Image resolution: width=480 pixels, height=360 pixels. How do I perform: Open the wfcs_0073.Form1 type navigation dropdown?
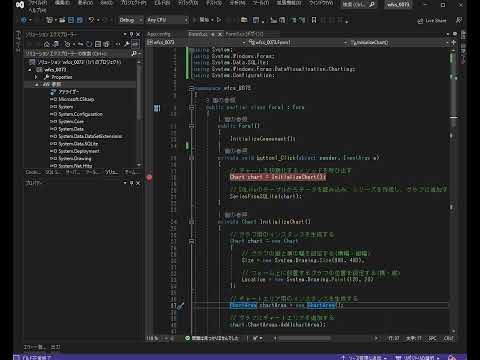tap(298, 42)
